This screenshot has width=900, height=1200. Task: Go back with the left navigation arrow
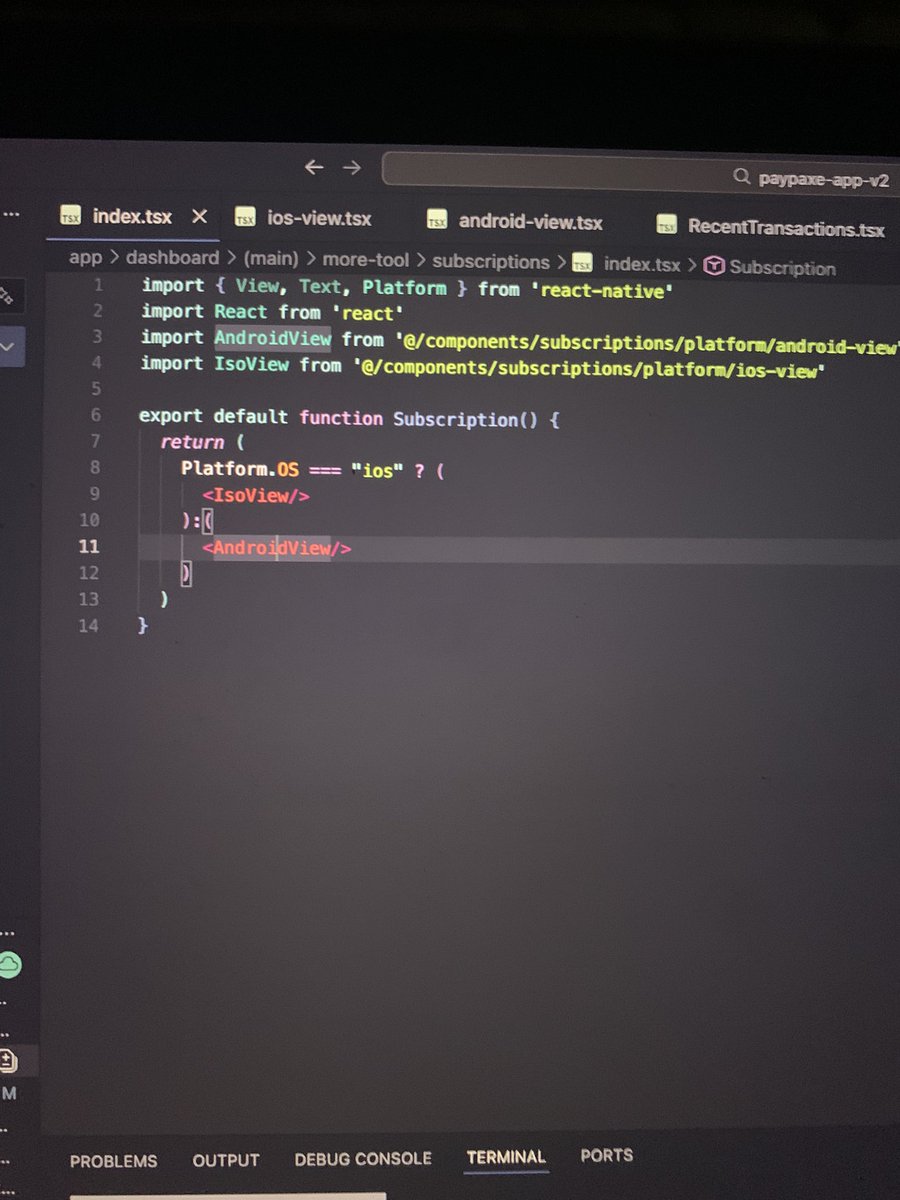[314, 168]
